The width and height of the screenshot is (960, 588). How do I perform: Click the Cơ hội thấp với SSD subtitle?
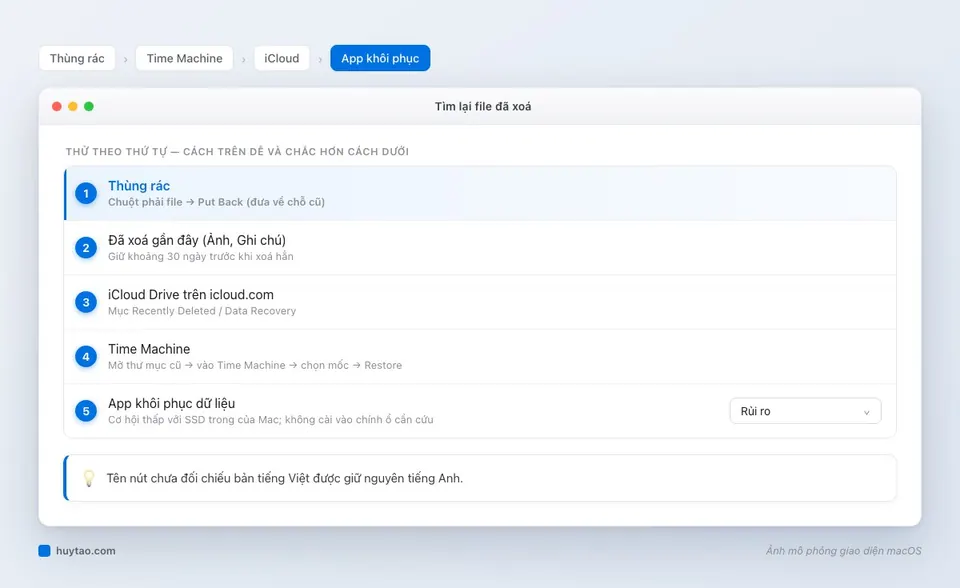tap(271, 420)
